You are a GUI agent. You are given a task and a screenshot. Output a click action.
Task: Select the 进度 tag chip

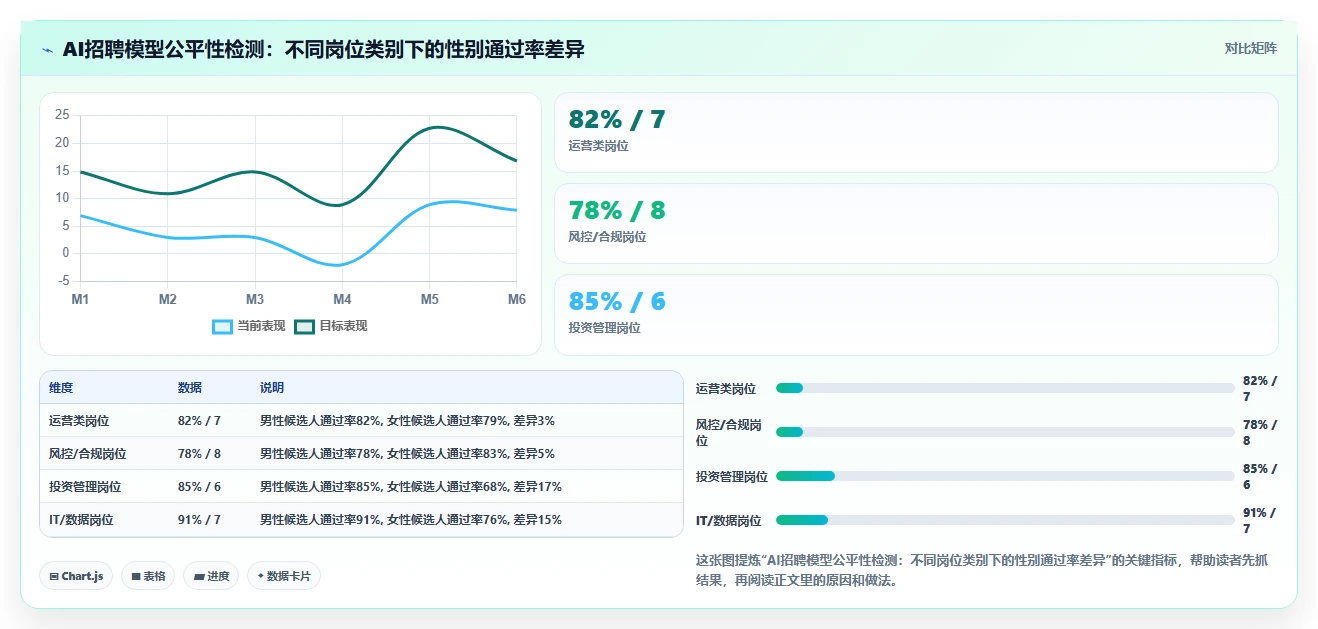211,576
